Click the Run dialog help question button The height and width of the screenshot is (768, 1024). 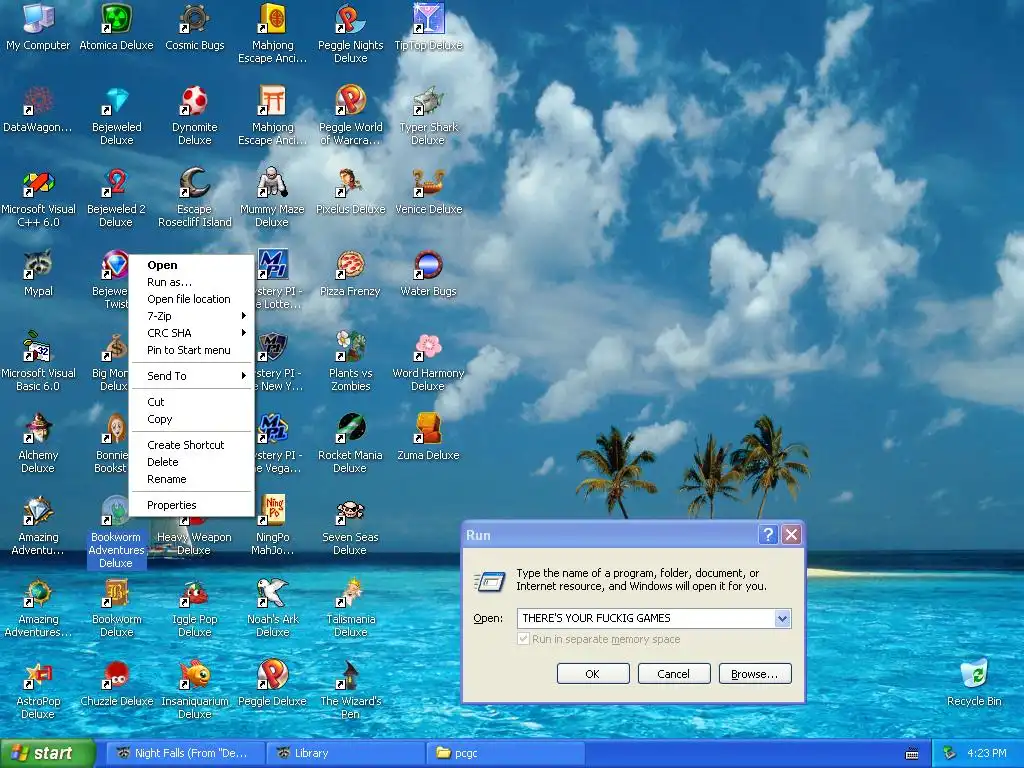coord(768,535)
